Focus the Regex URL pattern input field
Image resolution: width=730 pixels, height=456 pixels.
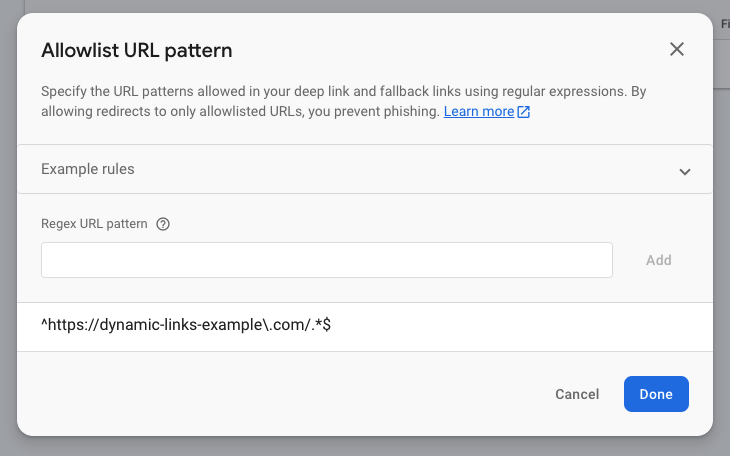[x=327, y=260]
